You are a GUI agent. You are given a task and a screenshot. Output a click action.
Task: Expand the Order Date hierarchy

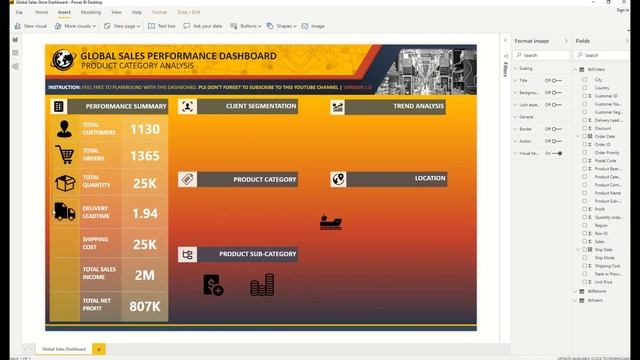pos(578,136)
